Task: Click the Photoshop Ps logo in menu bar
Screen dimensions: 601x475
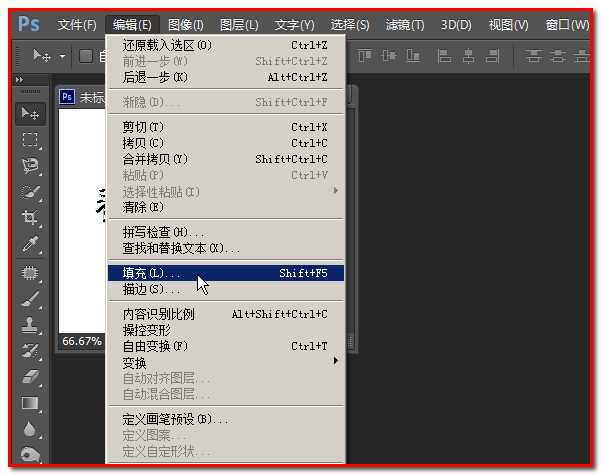Action: 29,24
